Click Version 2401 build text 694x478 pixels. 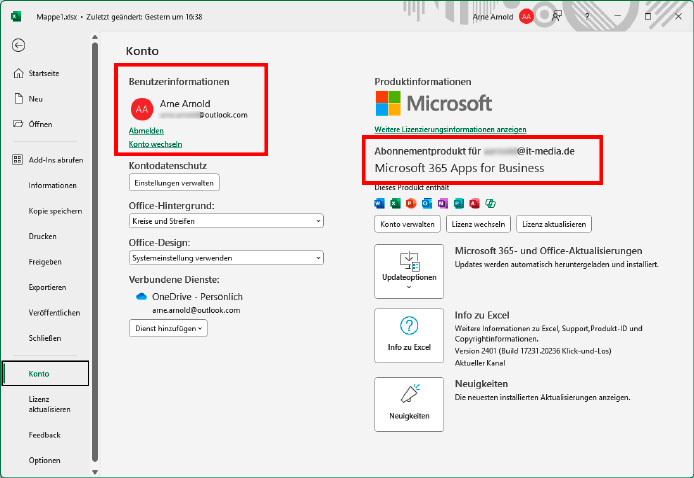coord(533,351)
